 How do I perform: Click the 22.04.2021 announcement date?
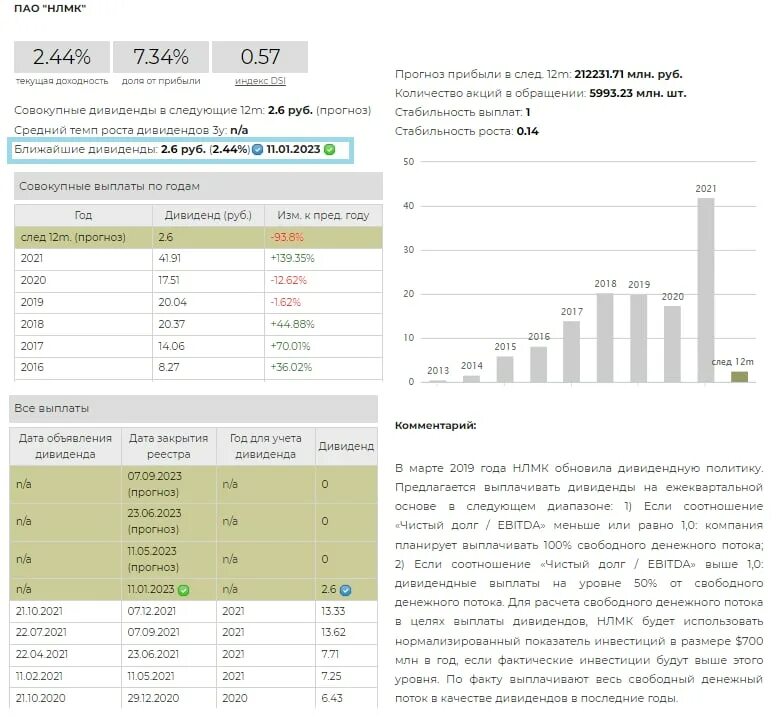41,654
